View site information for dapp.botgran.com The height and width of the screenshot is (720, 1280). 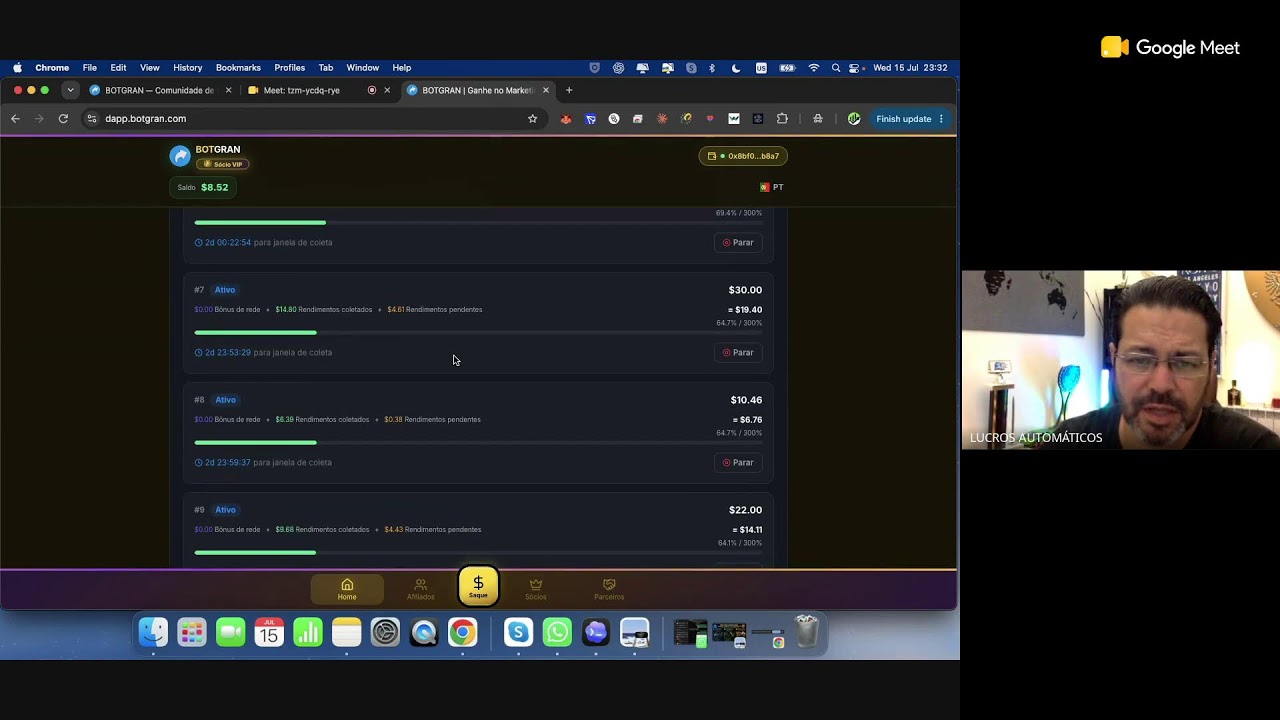click(x=92, y=119)
